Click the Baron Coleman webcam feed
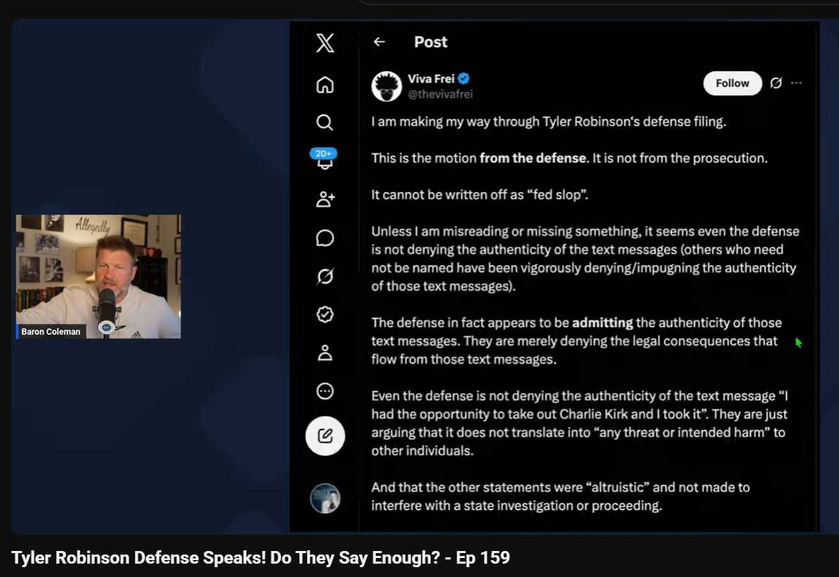Image resolution: width=839 pixels, height=577 pixels. pos(98,277)
